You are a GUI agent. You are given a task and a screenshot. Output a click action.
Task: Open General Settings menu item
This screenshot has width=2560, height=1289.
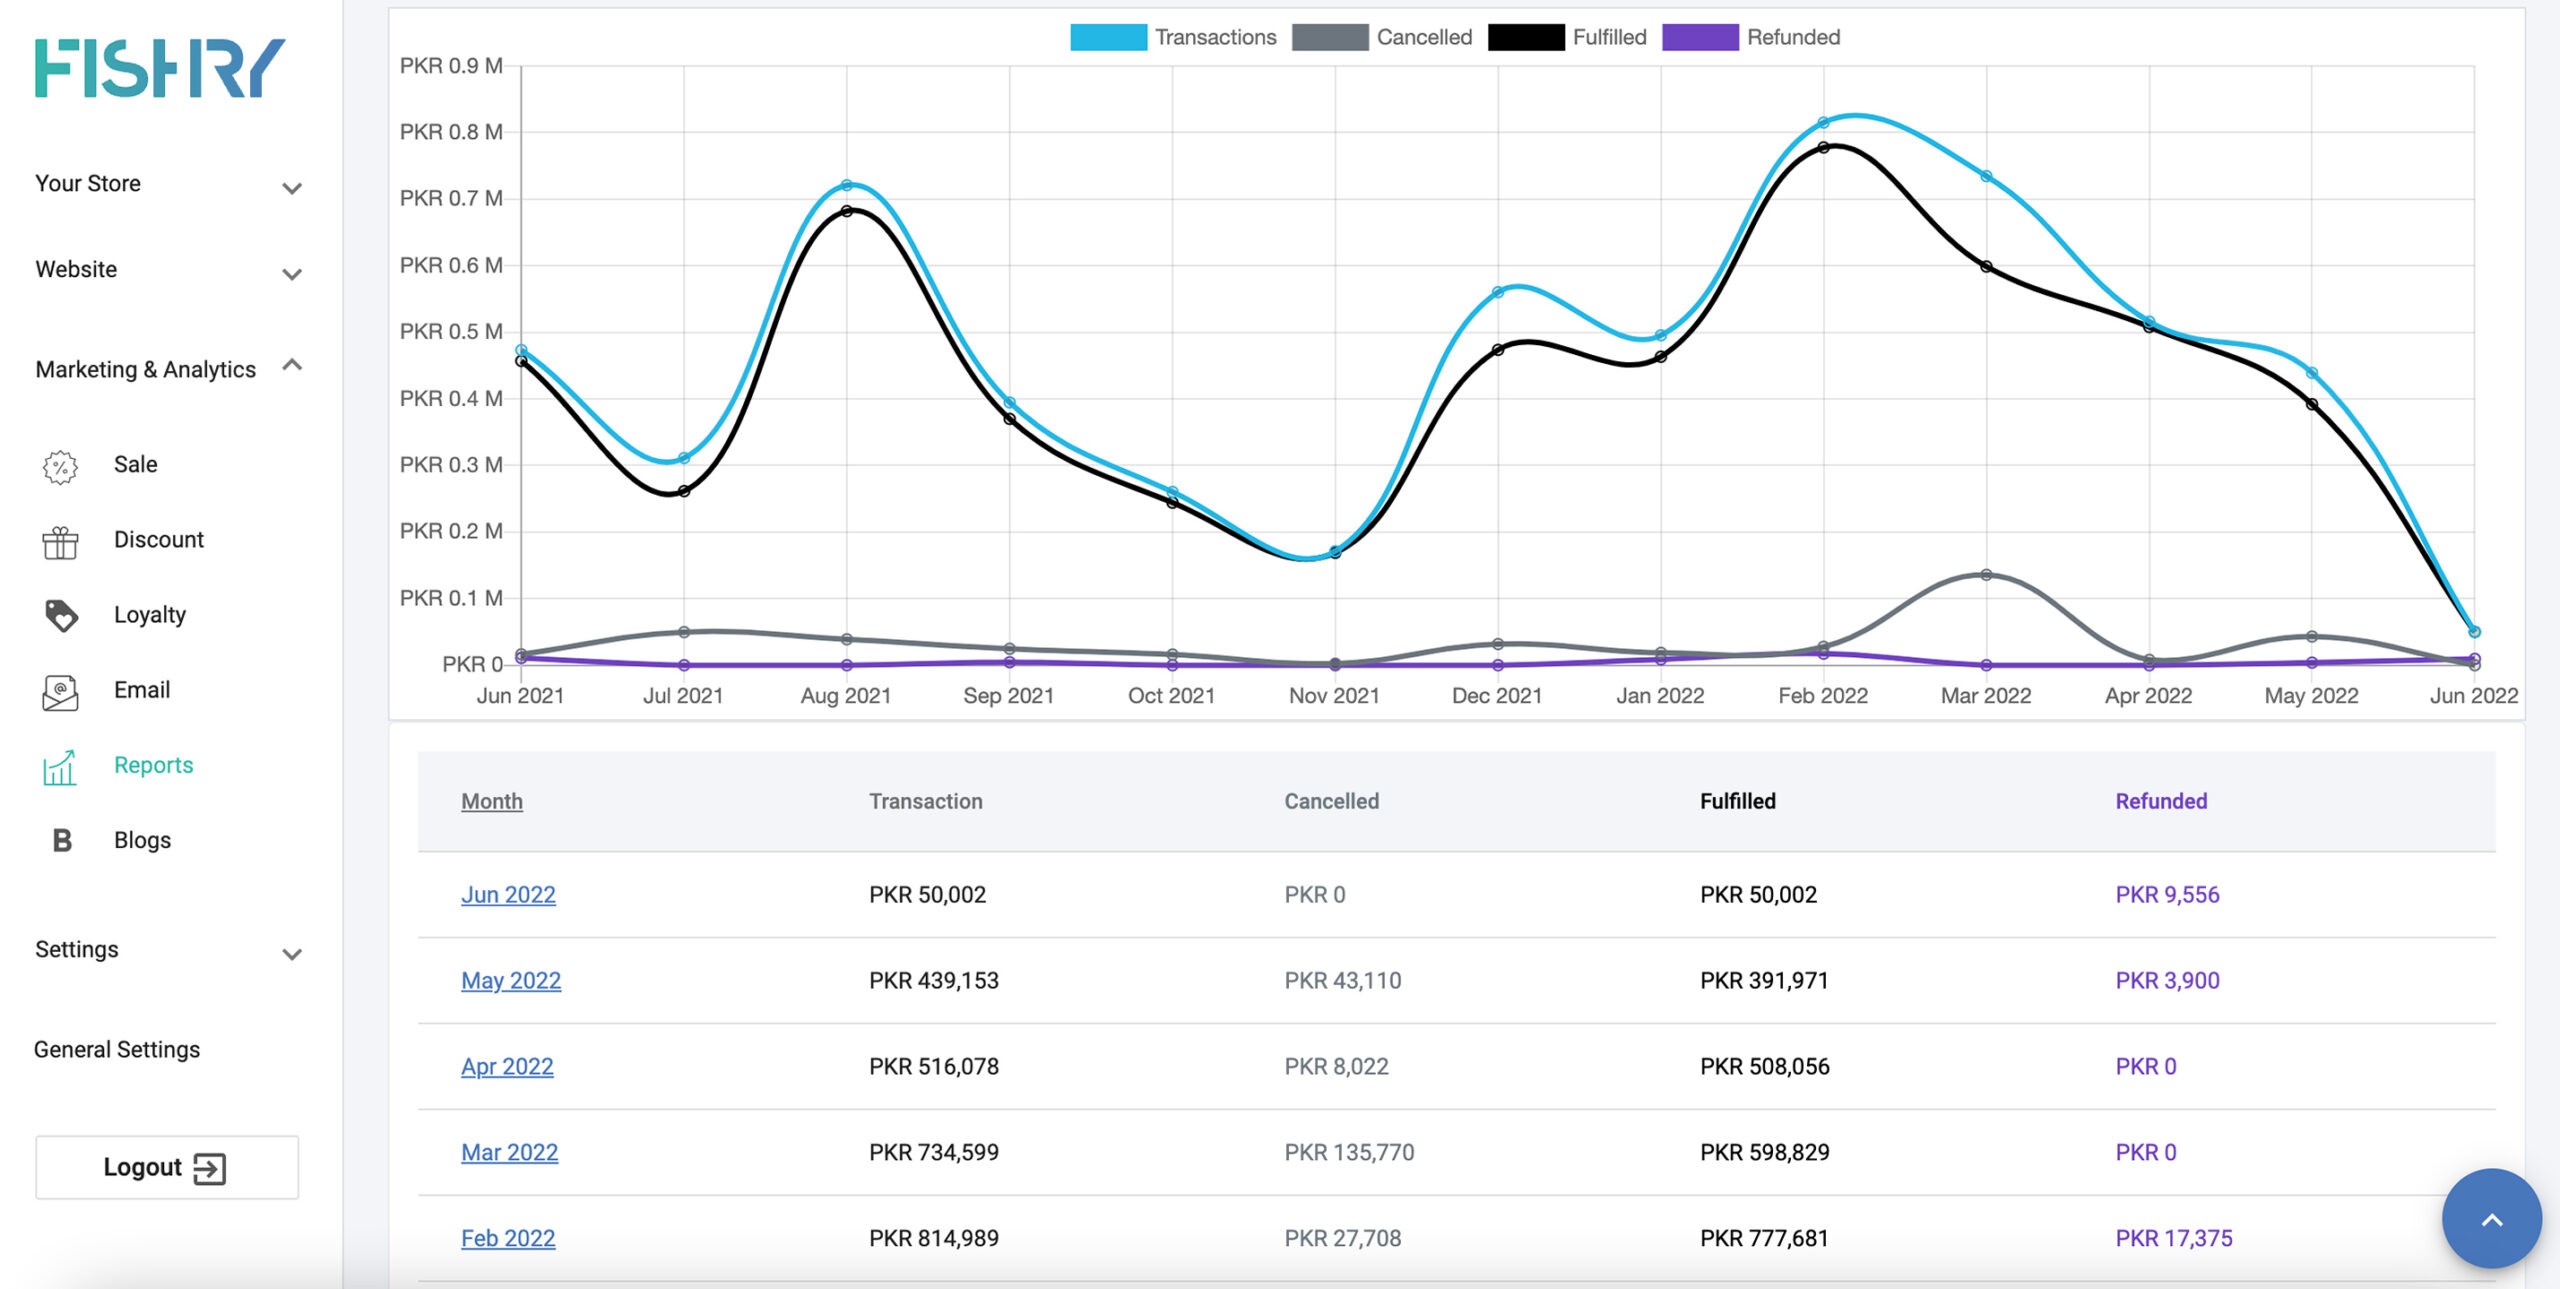[117, 1050]
